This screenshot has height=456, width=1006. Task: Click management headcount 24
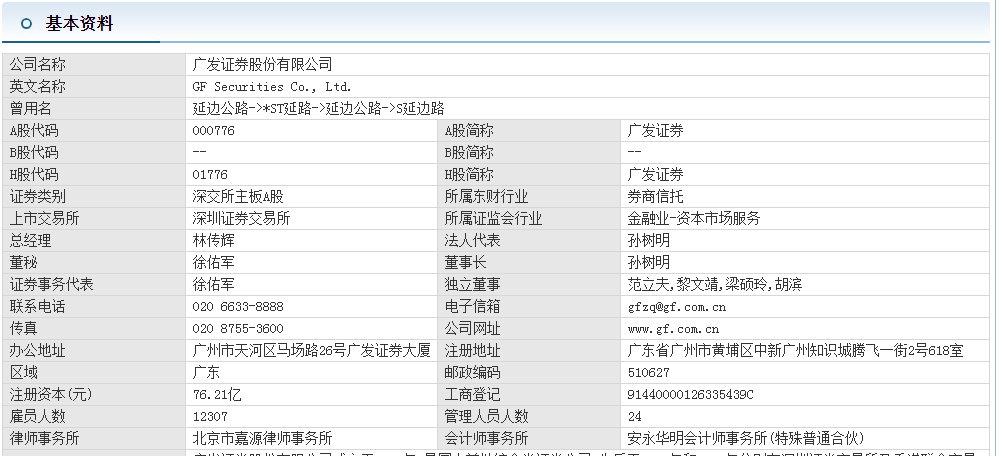click(635, 416)
